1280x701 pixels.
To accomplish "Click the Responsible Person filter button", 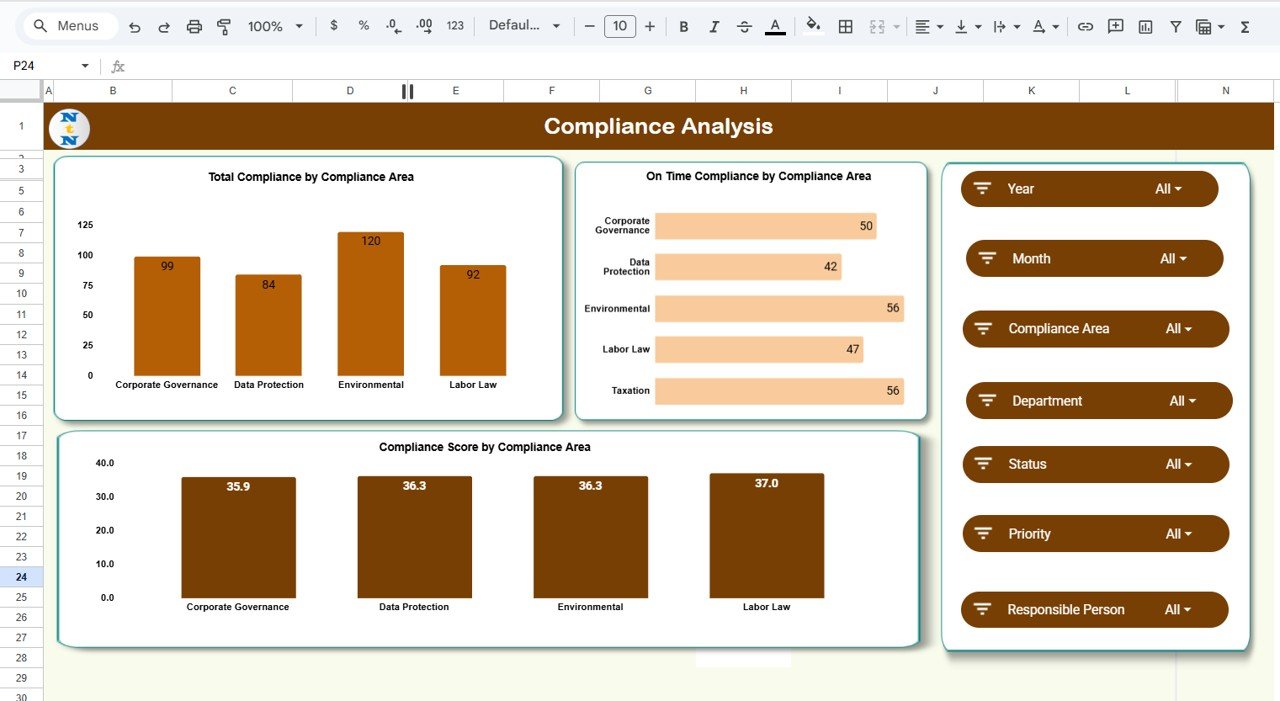I will tap(1094, 609).
